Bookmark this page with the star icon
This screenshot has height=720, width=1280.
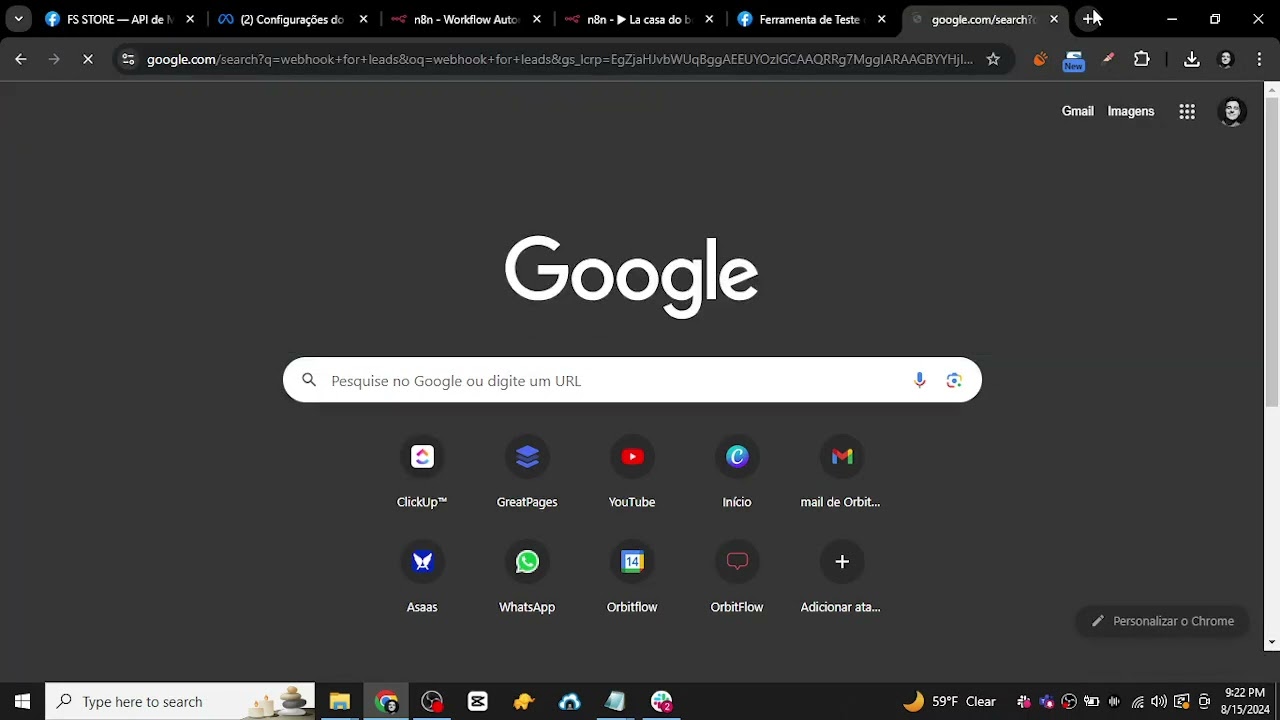click(x=993, y=60)
